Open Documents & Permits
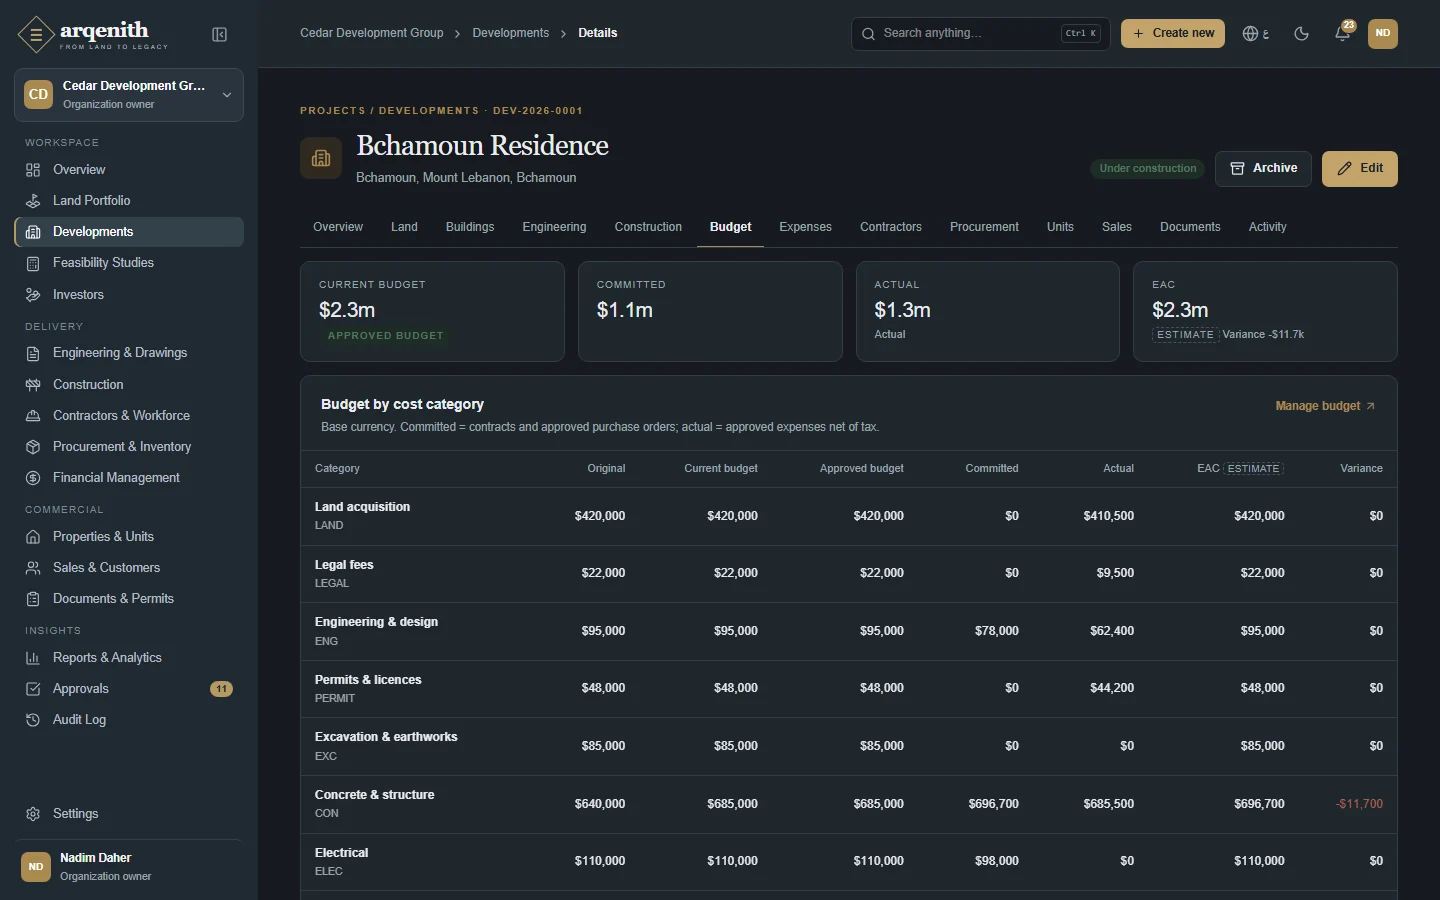Viewport: 1440px width, 900px height. (x=129, y=599)
